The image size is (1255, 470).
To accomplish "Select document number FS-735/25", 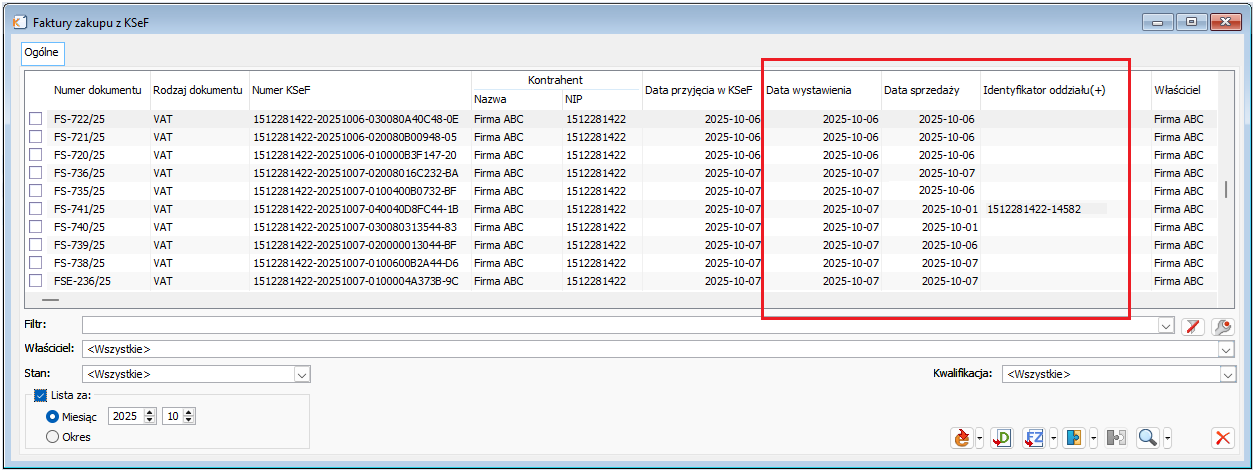I will pyautogui.click(x=79, y=191).
